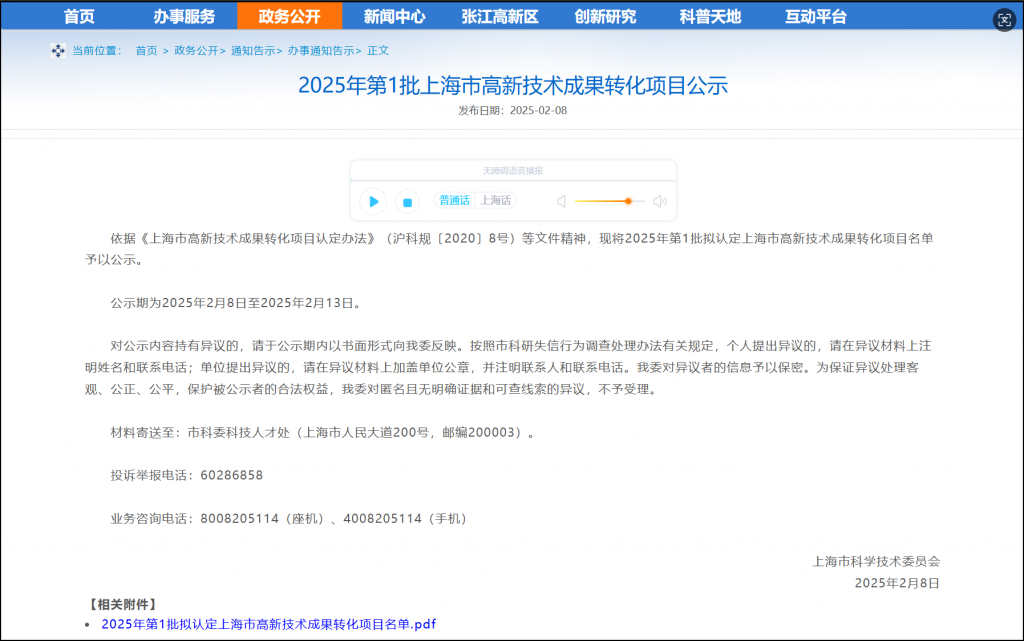The width and height of the screenshot is (1024, 641).
Task: Open the 科普天地 navigation item
Action: (710, 16)
